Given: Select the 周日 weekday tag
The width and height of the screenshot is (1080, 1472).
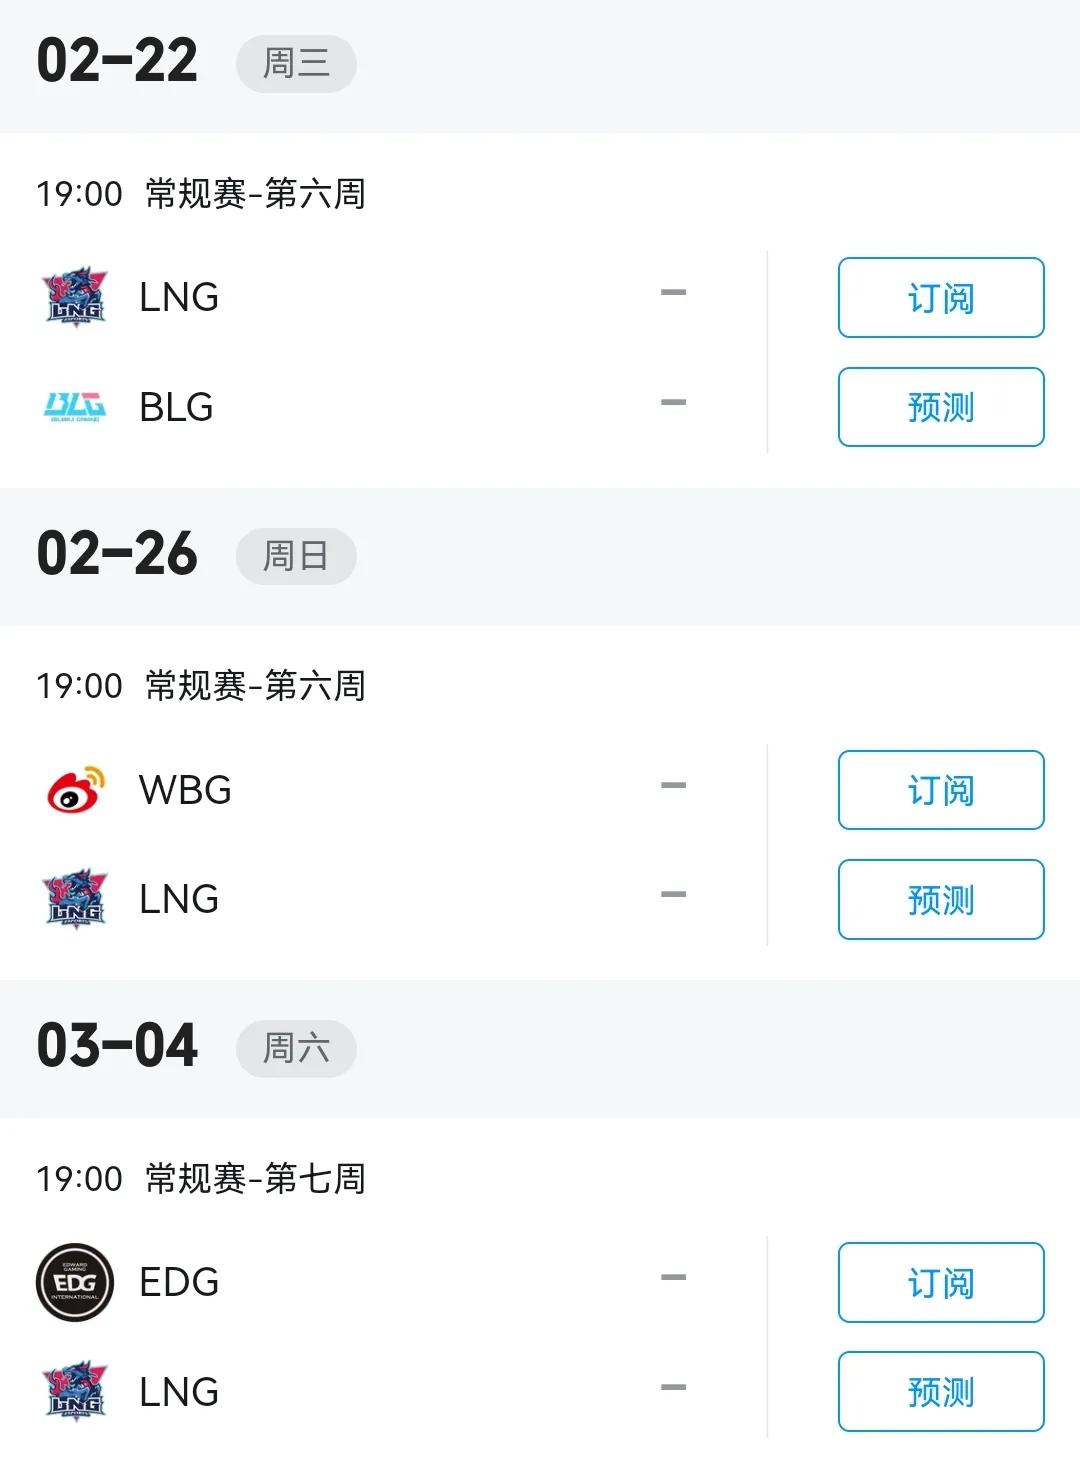Looking at the screenshot, I should (x=296, y=556).
